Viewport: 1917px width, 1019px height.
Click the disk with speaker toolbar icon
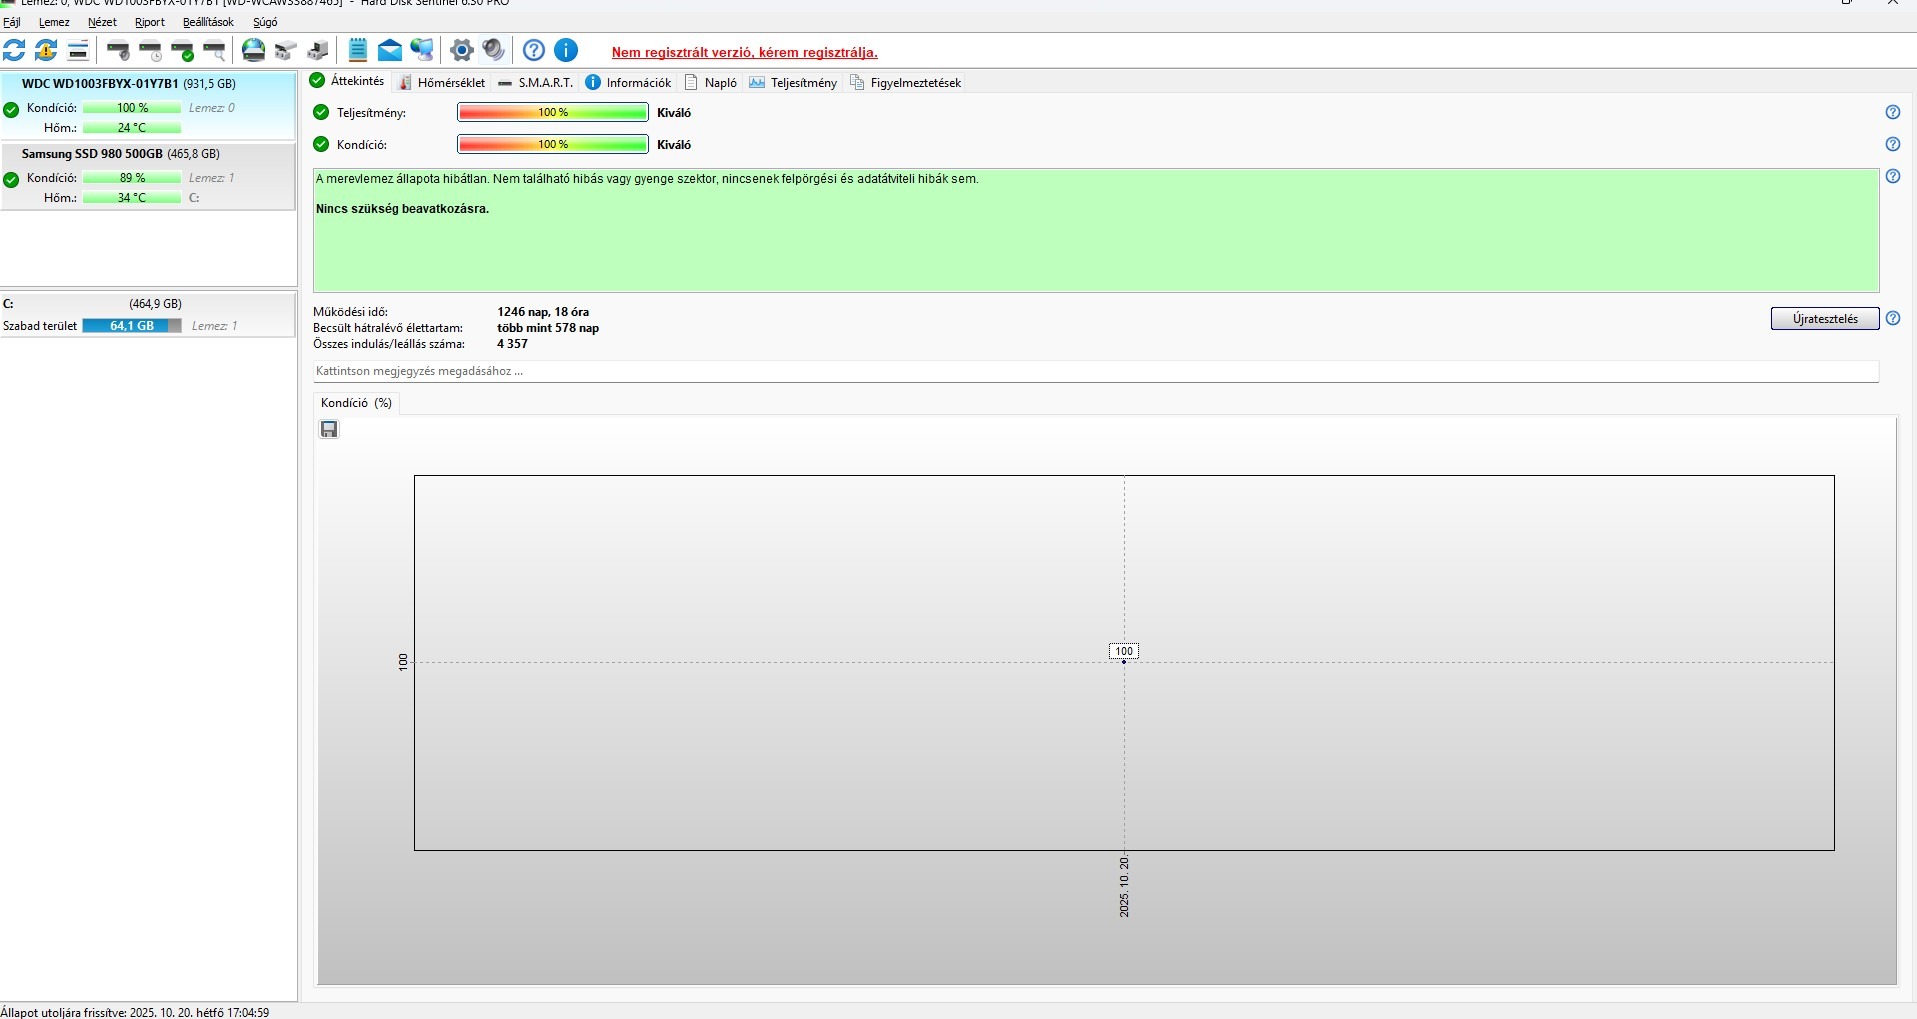(119, 50)
